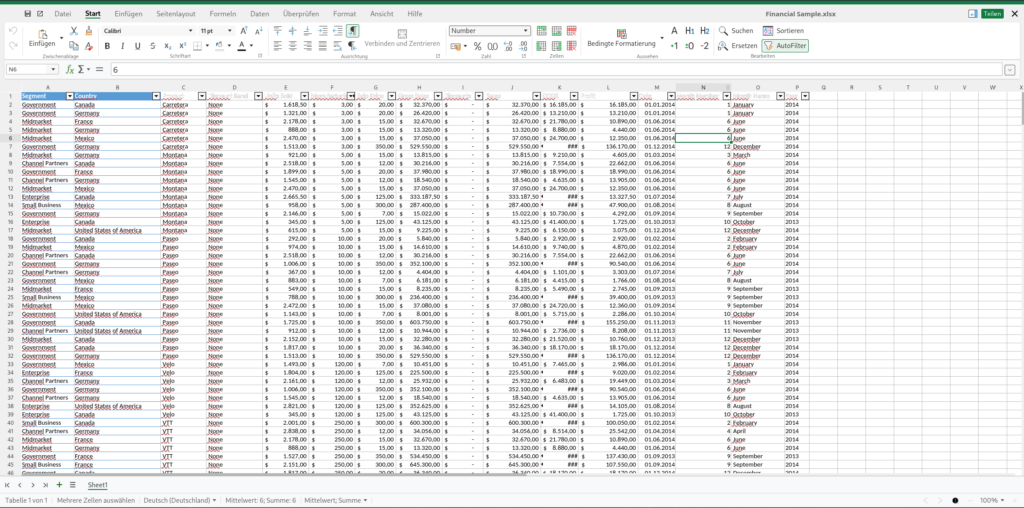This screenshot has height=508, width=1024.
Task: Click Verbinden und Zentrieren button
Action: [402, 44]
